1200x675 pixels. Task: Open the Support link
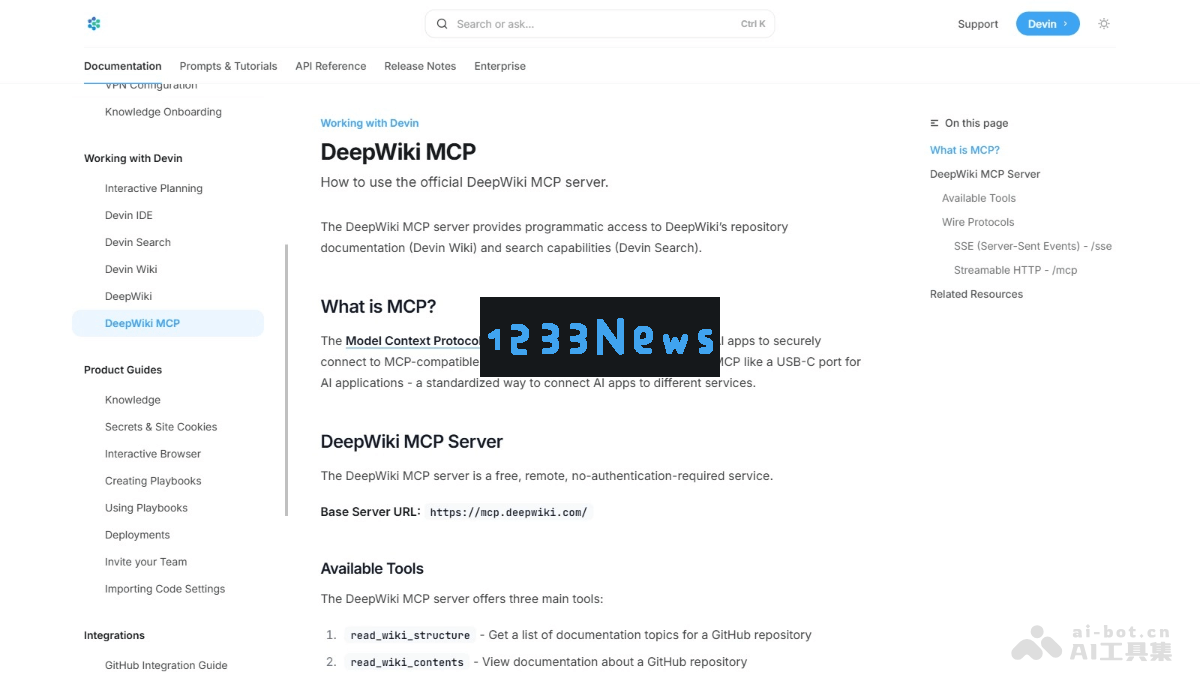click(x=978, y=24)
